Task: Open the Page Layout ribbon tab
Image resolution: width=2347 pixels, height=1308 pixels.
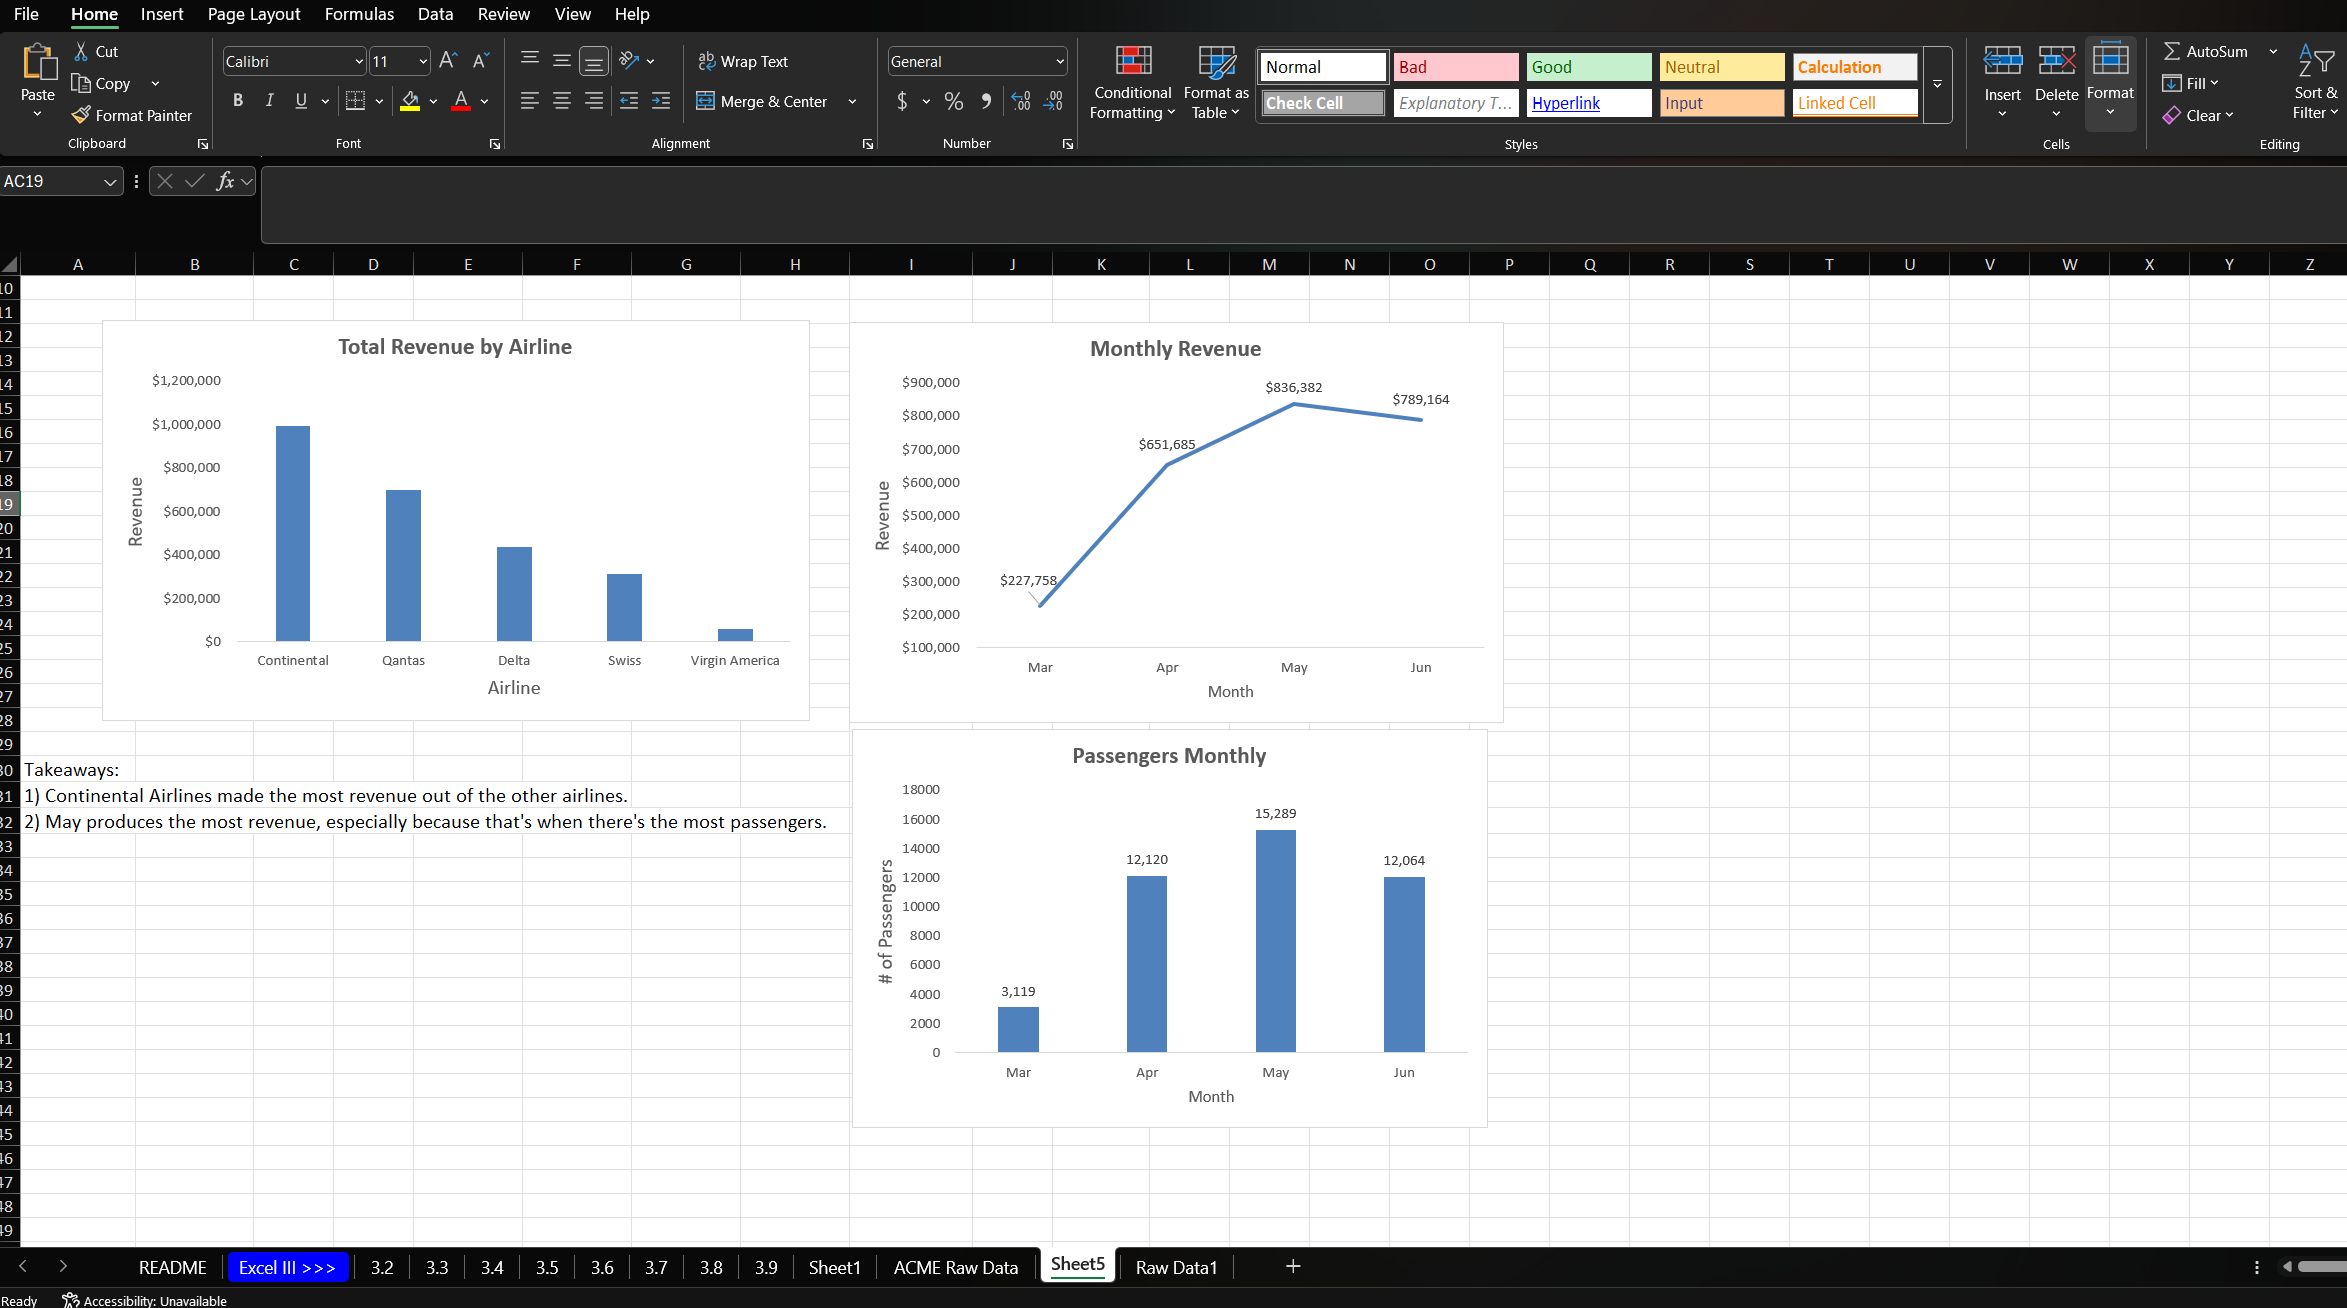Action: (x=254, y=14)
